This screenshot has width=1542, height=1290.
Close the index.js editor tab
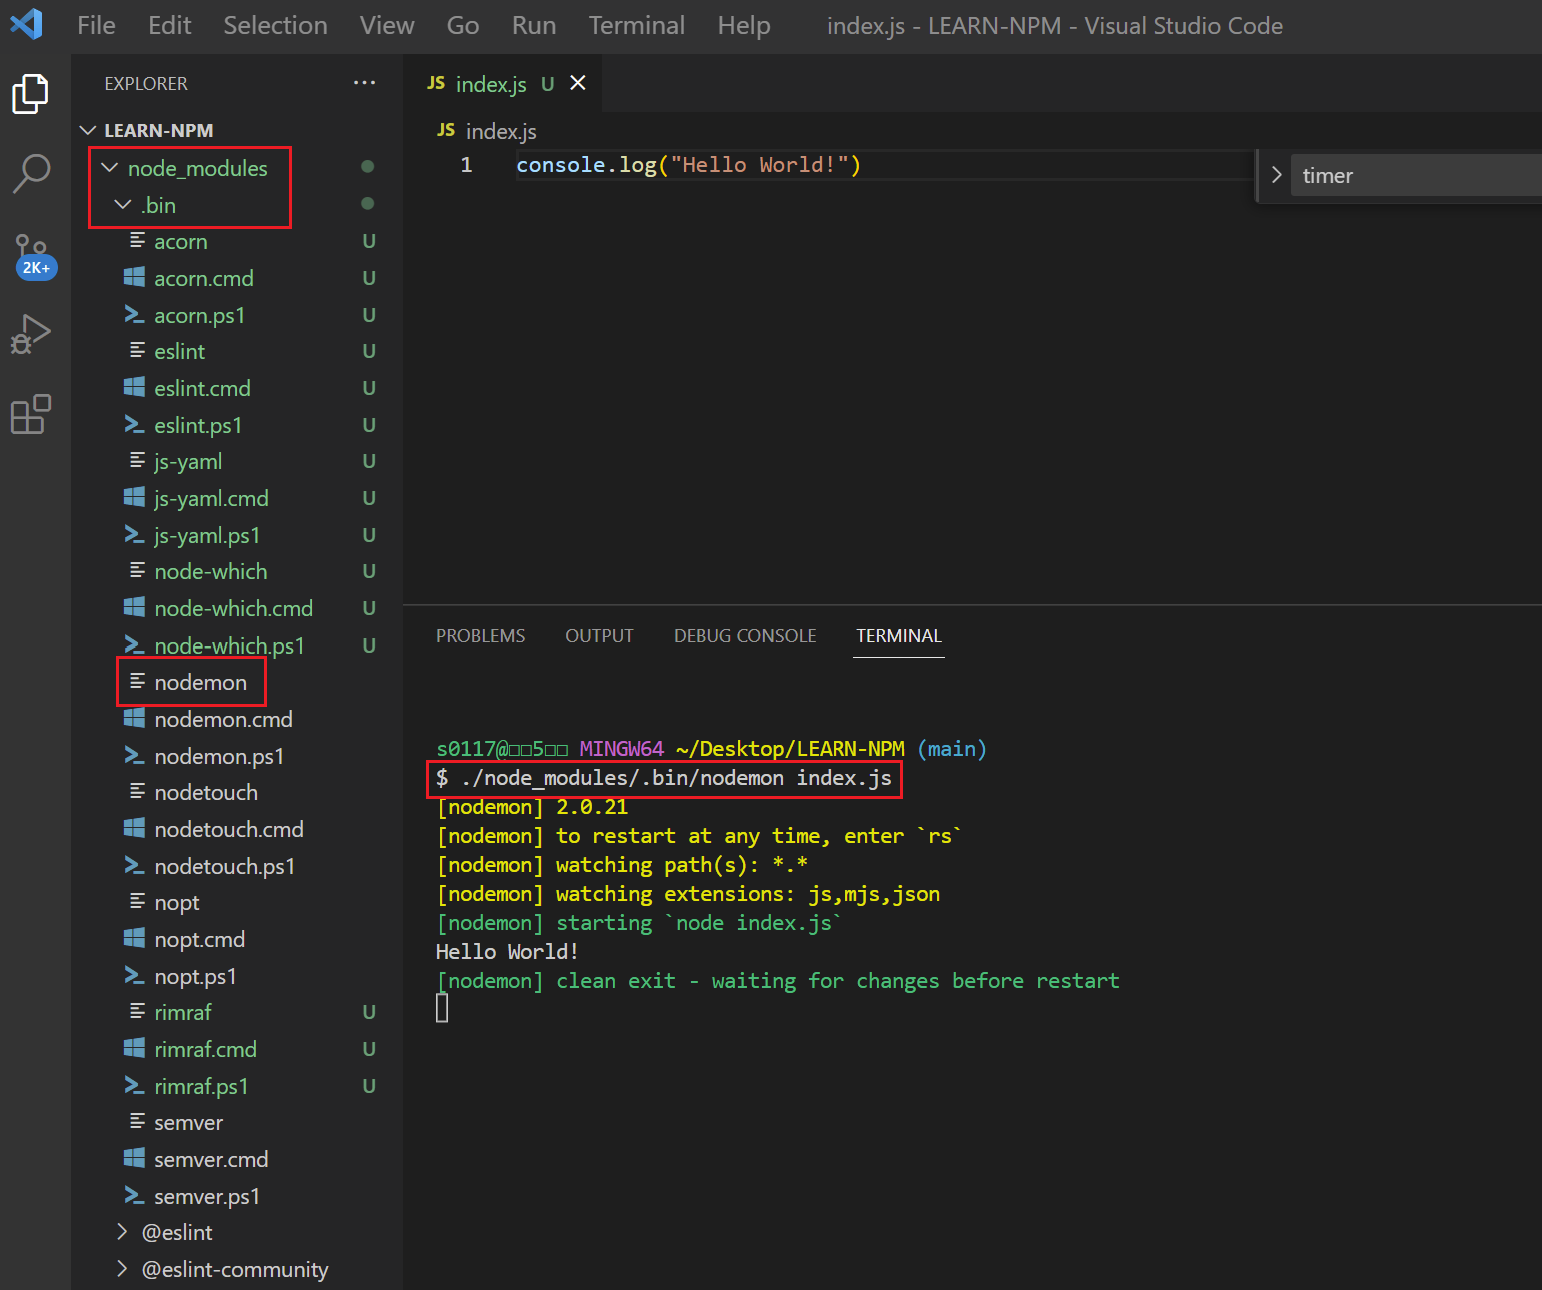578,83
